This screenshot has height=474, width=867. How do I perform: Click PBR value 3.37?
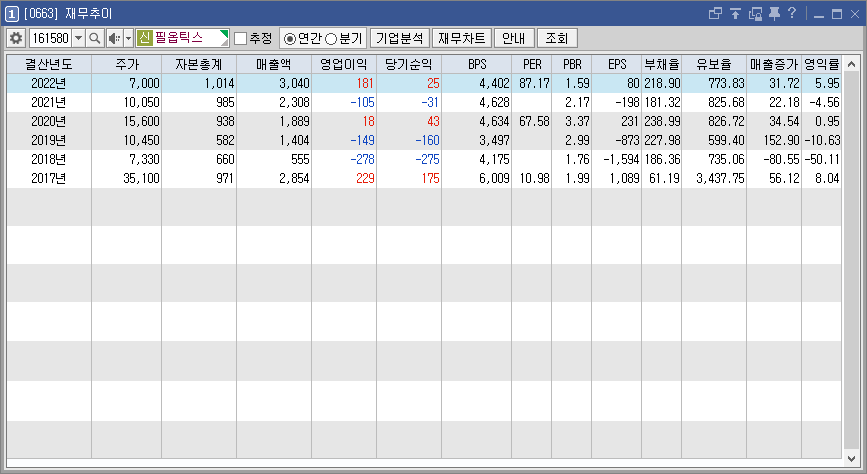click(x=572, y=121)
